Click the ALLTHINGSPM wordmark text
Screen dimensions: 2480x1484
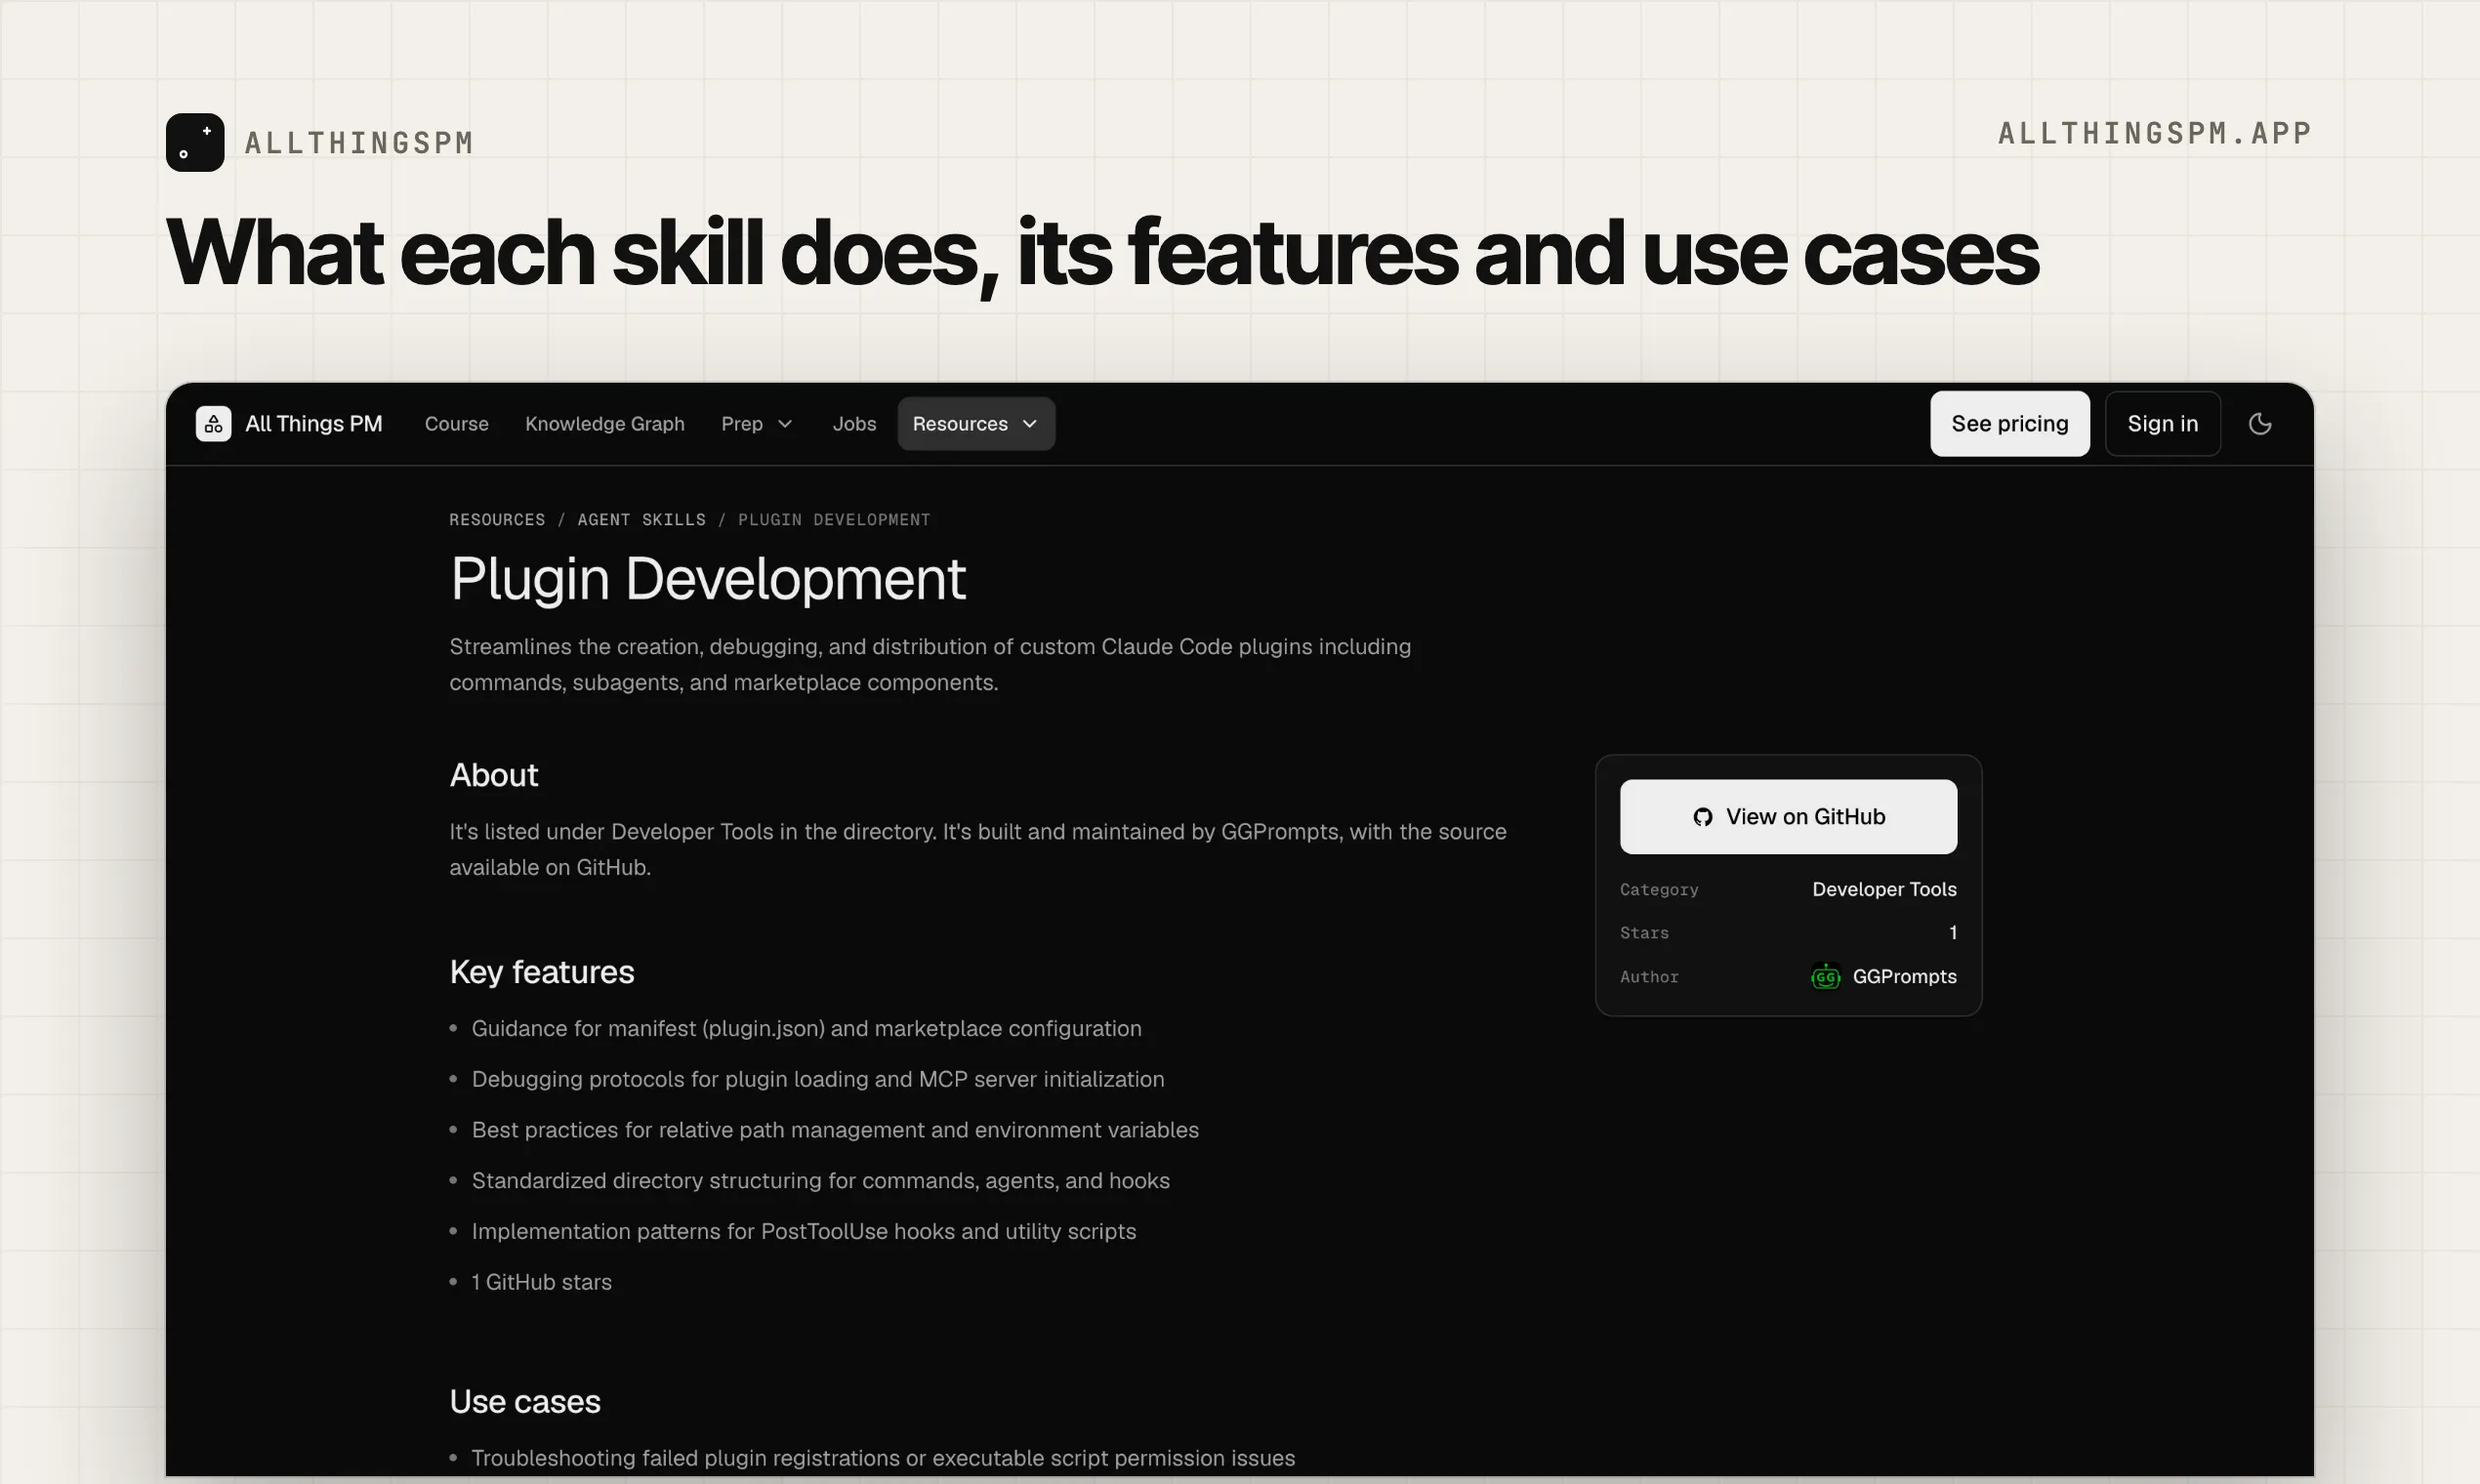tap(359, 142)
